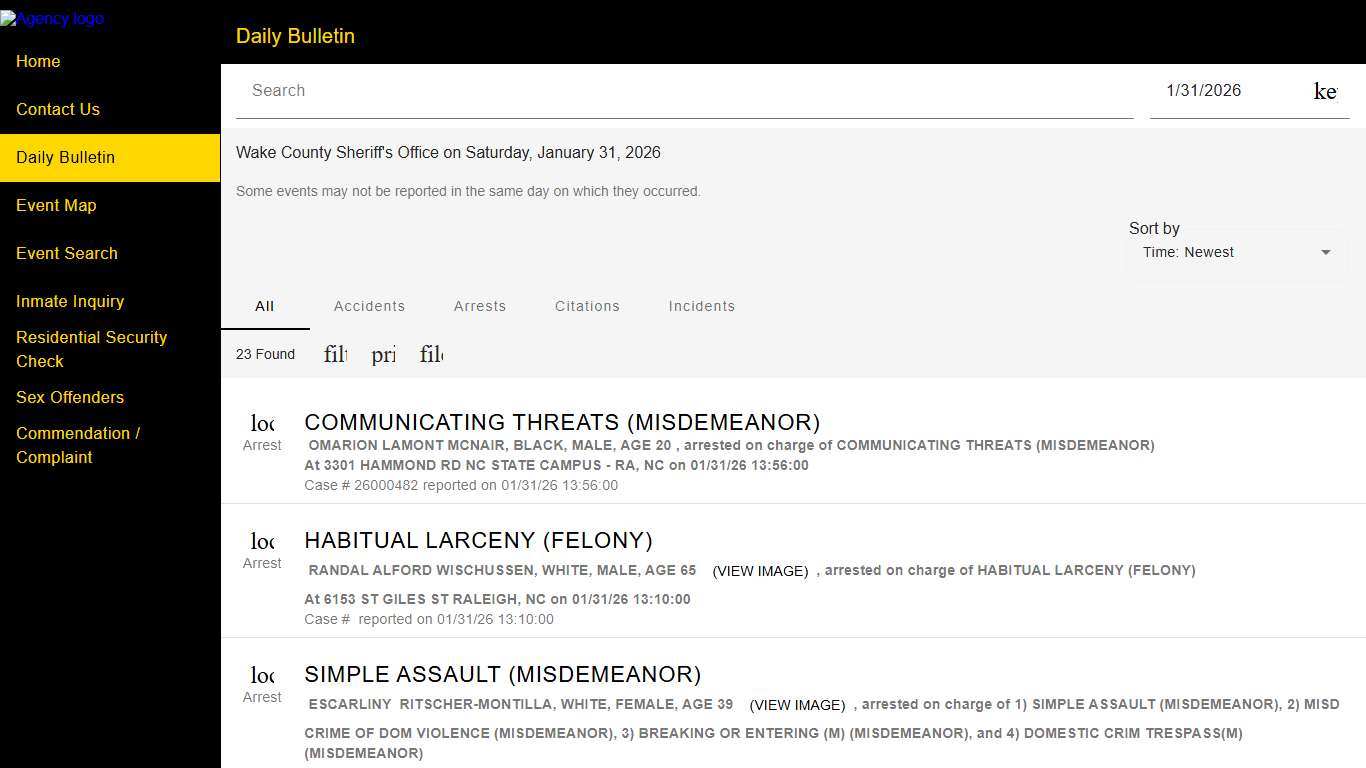This screenshot has width=1366, height=768.
Task: Open the Sex Offenders link
Action: click(x=70, y=397)
